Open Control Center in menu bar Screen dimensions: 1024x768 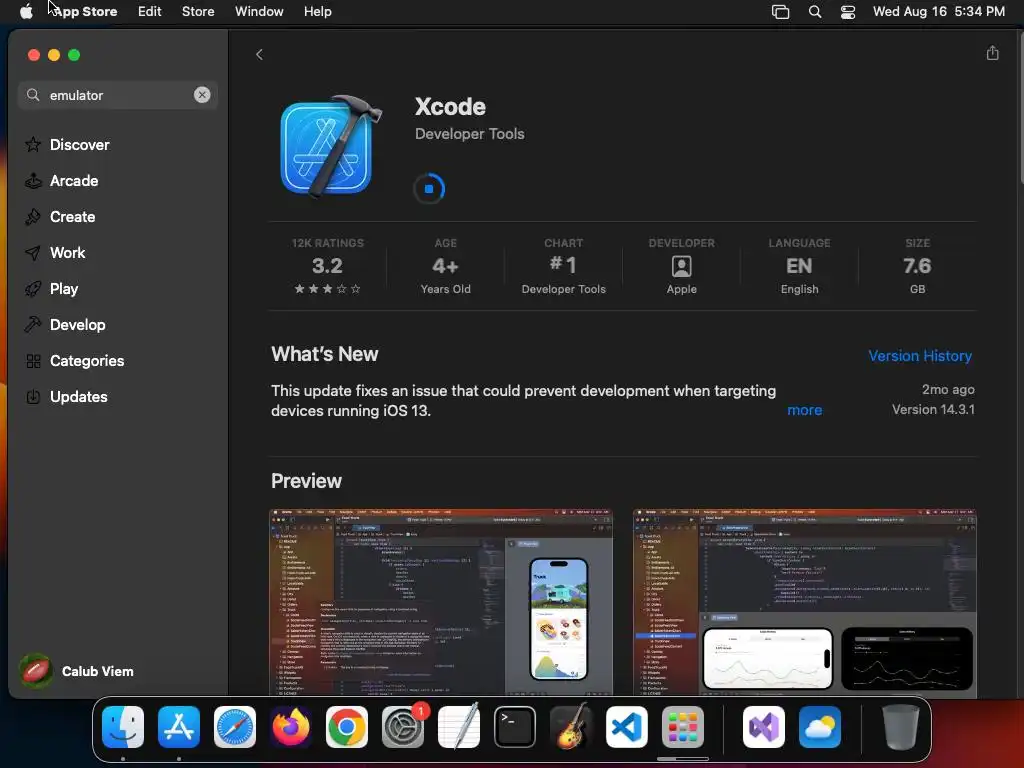[848, 12]
